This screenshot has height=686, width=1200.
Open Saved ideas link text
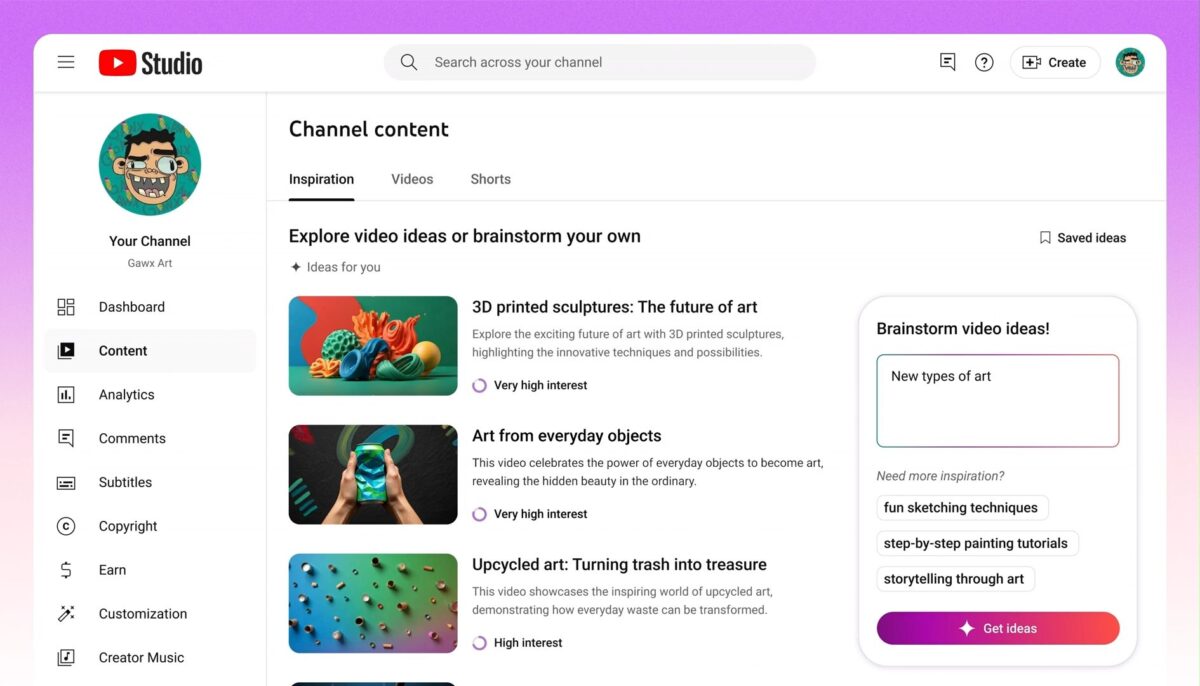1091,238
